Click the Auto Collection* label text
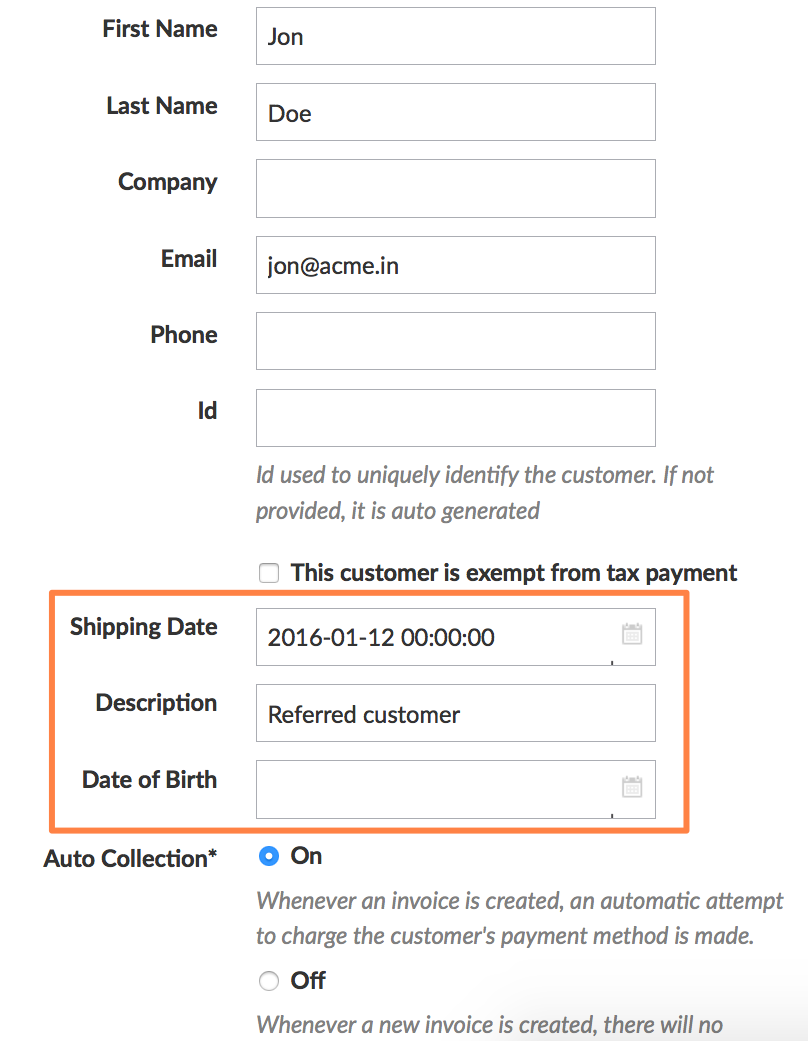This screenshot has width=808, height=1041. (x=130, y=859)
